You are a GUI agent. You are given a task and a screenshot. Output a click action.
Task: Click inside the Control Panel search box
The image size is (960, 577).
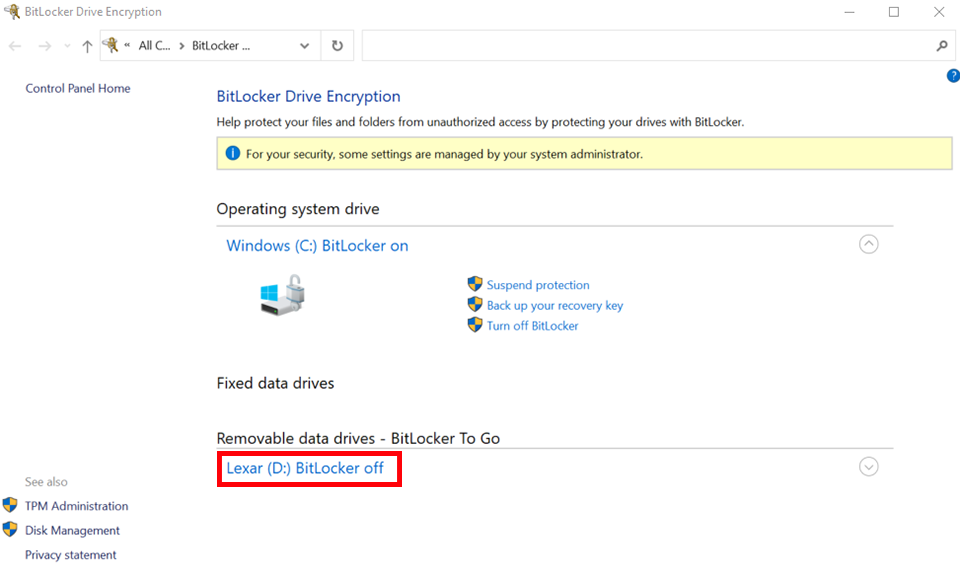645,46
